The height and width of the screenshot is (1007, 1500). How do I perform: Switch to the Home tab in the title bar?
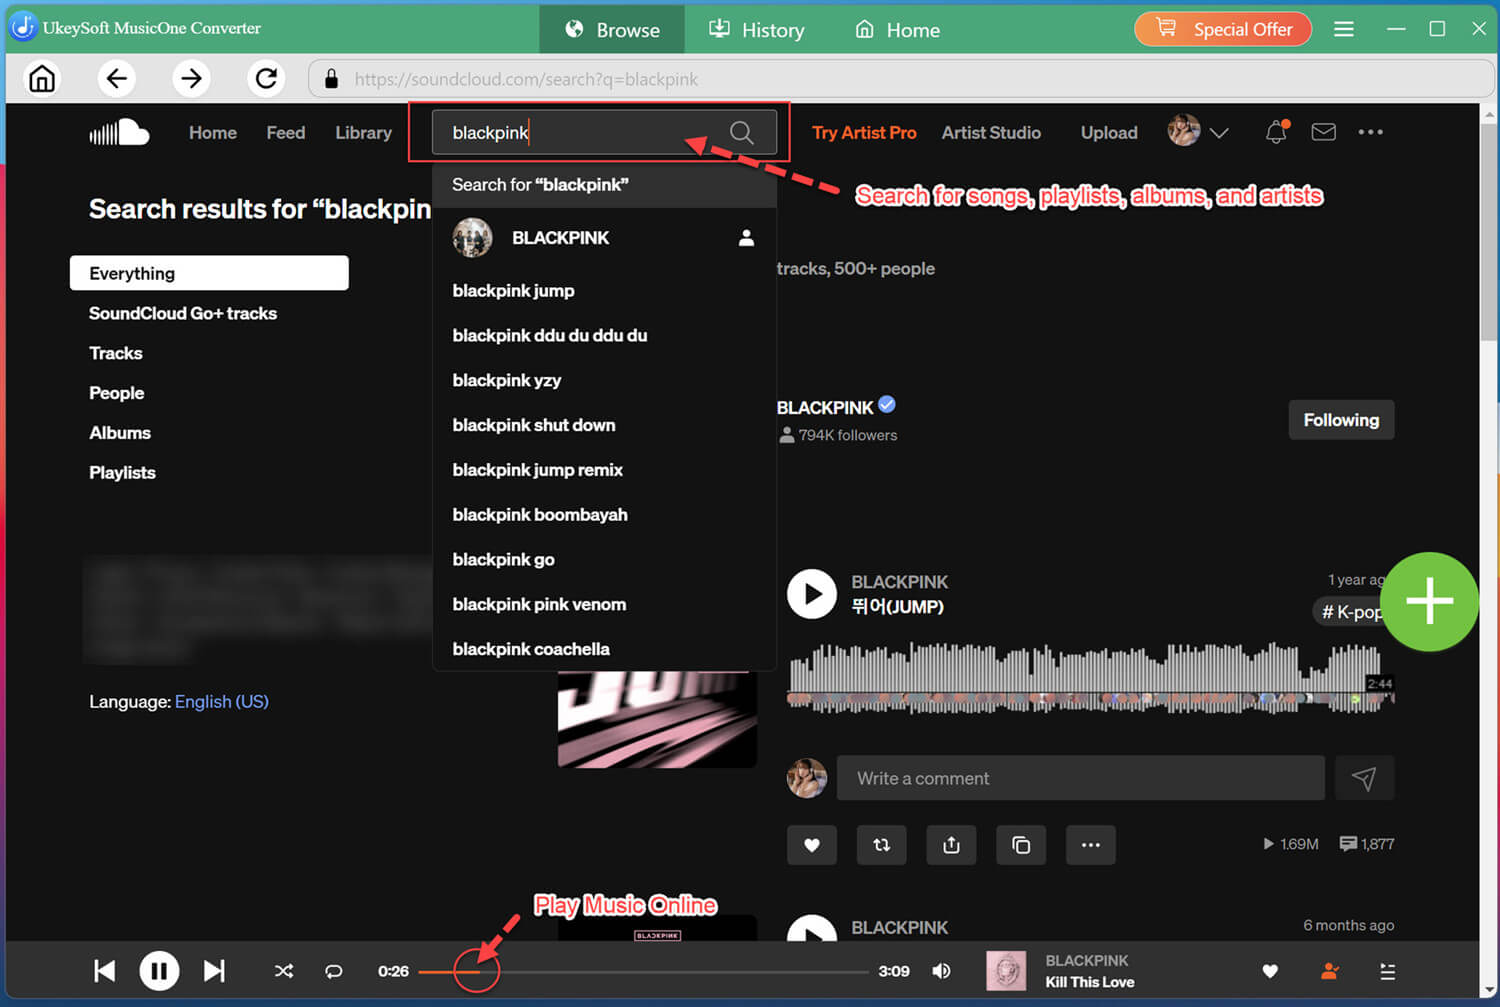click(x=897, y=29)
